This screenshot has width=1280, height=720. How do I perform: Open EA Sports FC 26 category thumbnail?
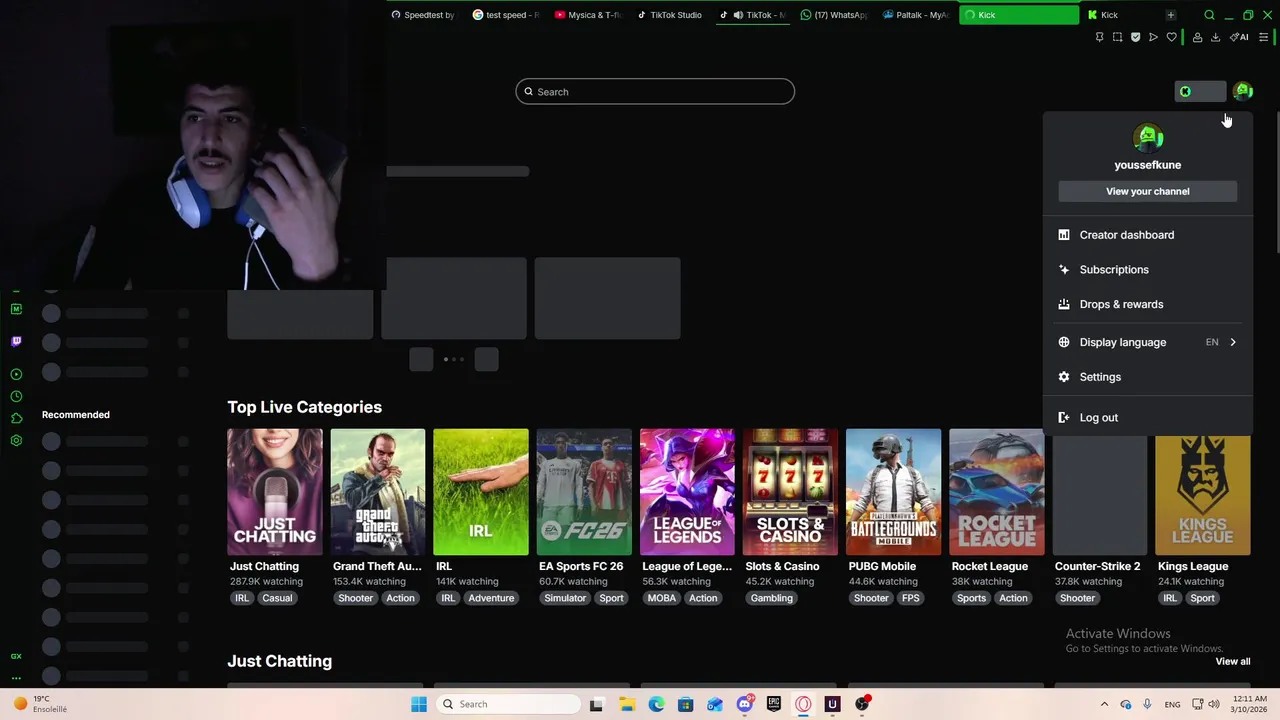coord(584,492)
